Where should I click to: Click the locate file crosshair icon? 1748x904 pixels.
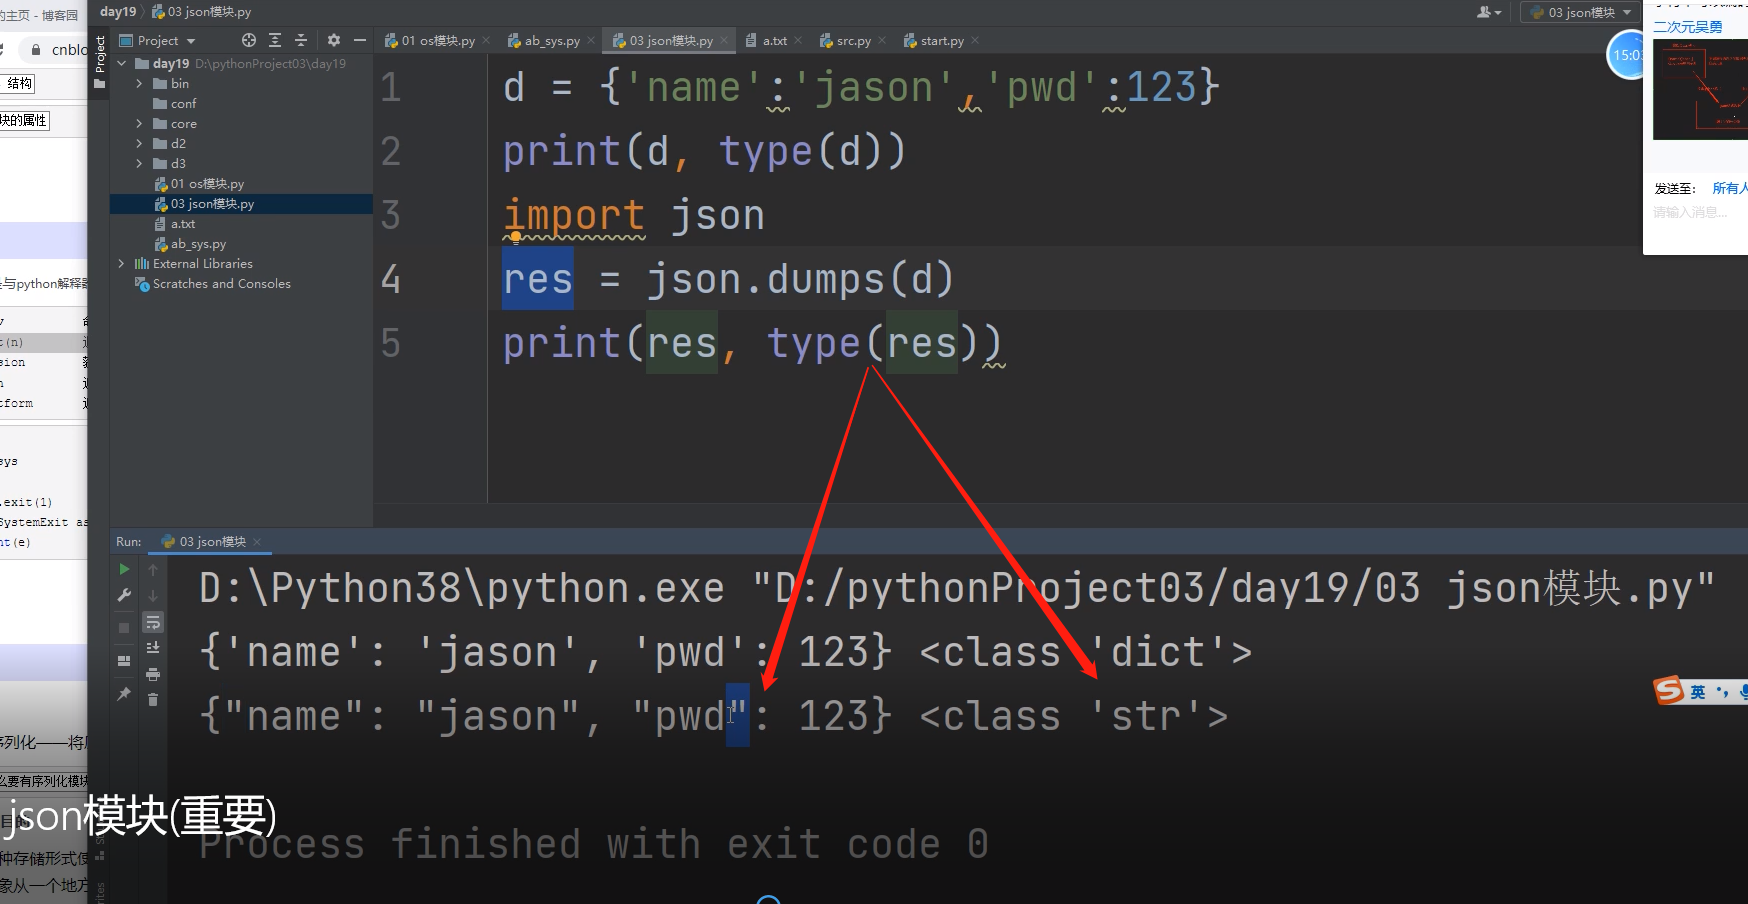(x=249, y=40)
